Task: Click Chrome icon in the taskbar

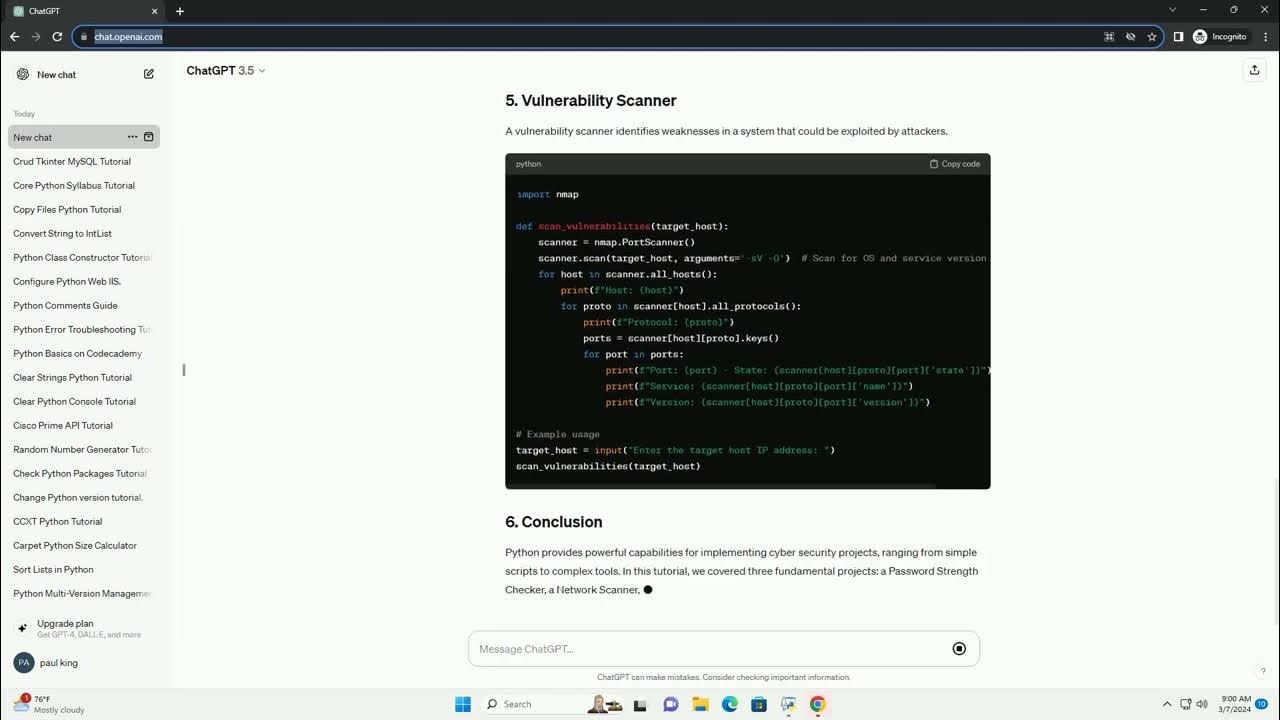Action: click(x=818, y=704)
